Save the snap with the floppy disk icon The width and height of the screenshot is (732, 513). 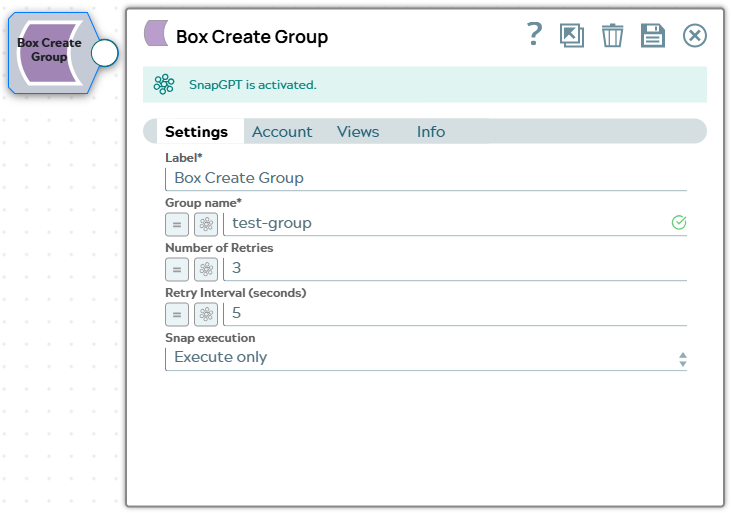[x=653, y=35]
